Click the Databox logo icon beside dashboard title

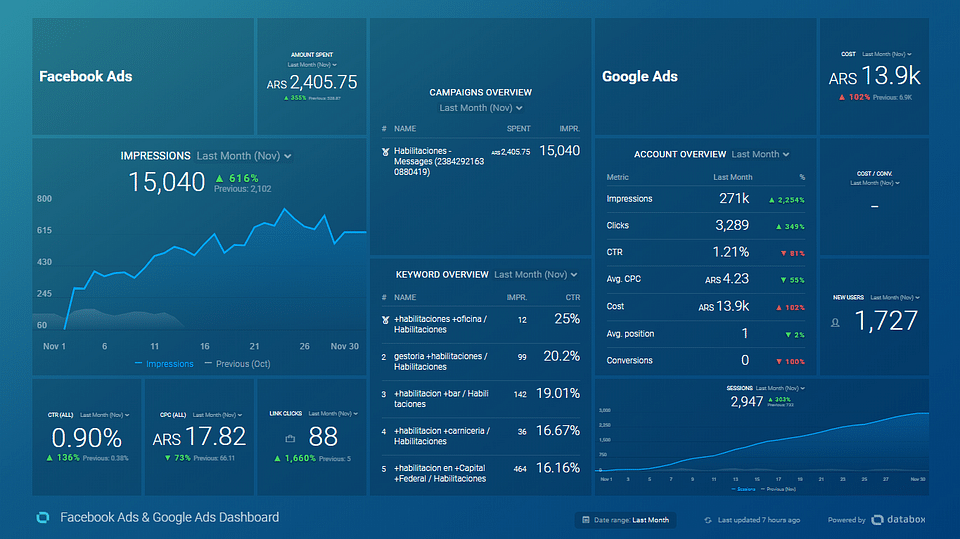[43, 518]
